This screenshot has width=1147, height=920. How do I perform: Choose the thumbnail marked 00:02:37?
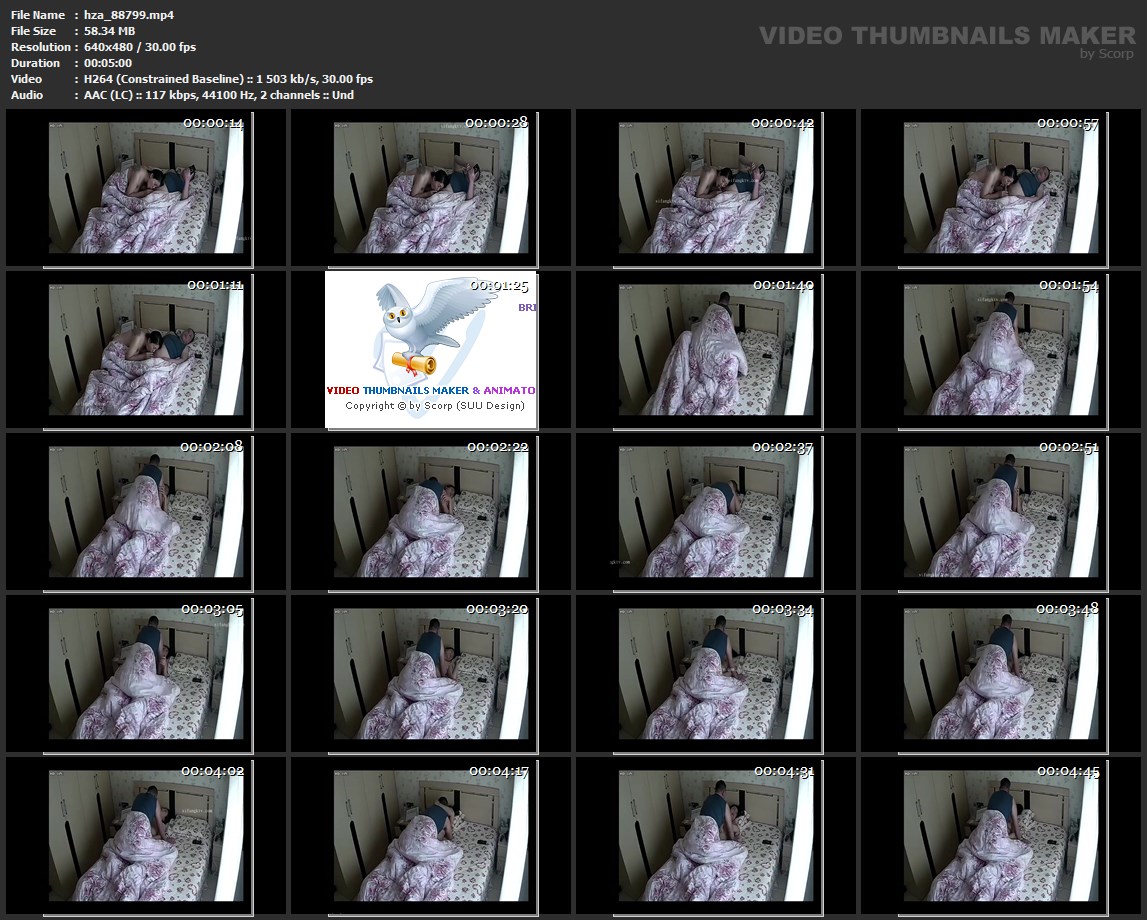716,512
